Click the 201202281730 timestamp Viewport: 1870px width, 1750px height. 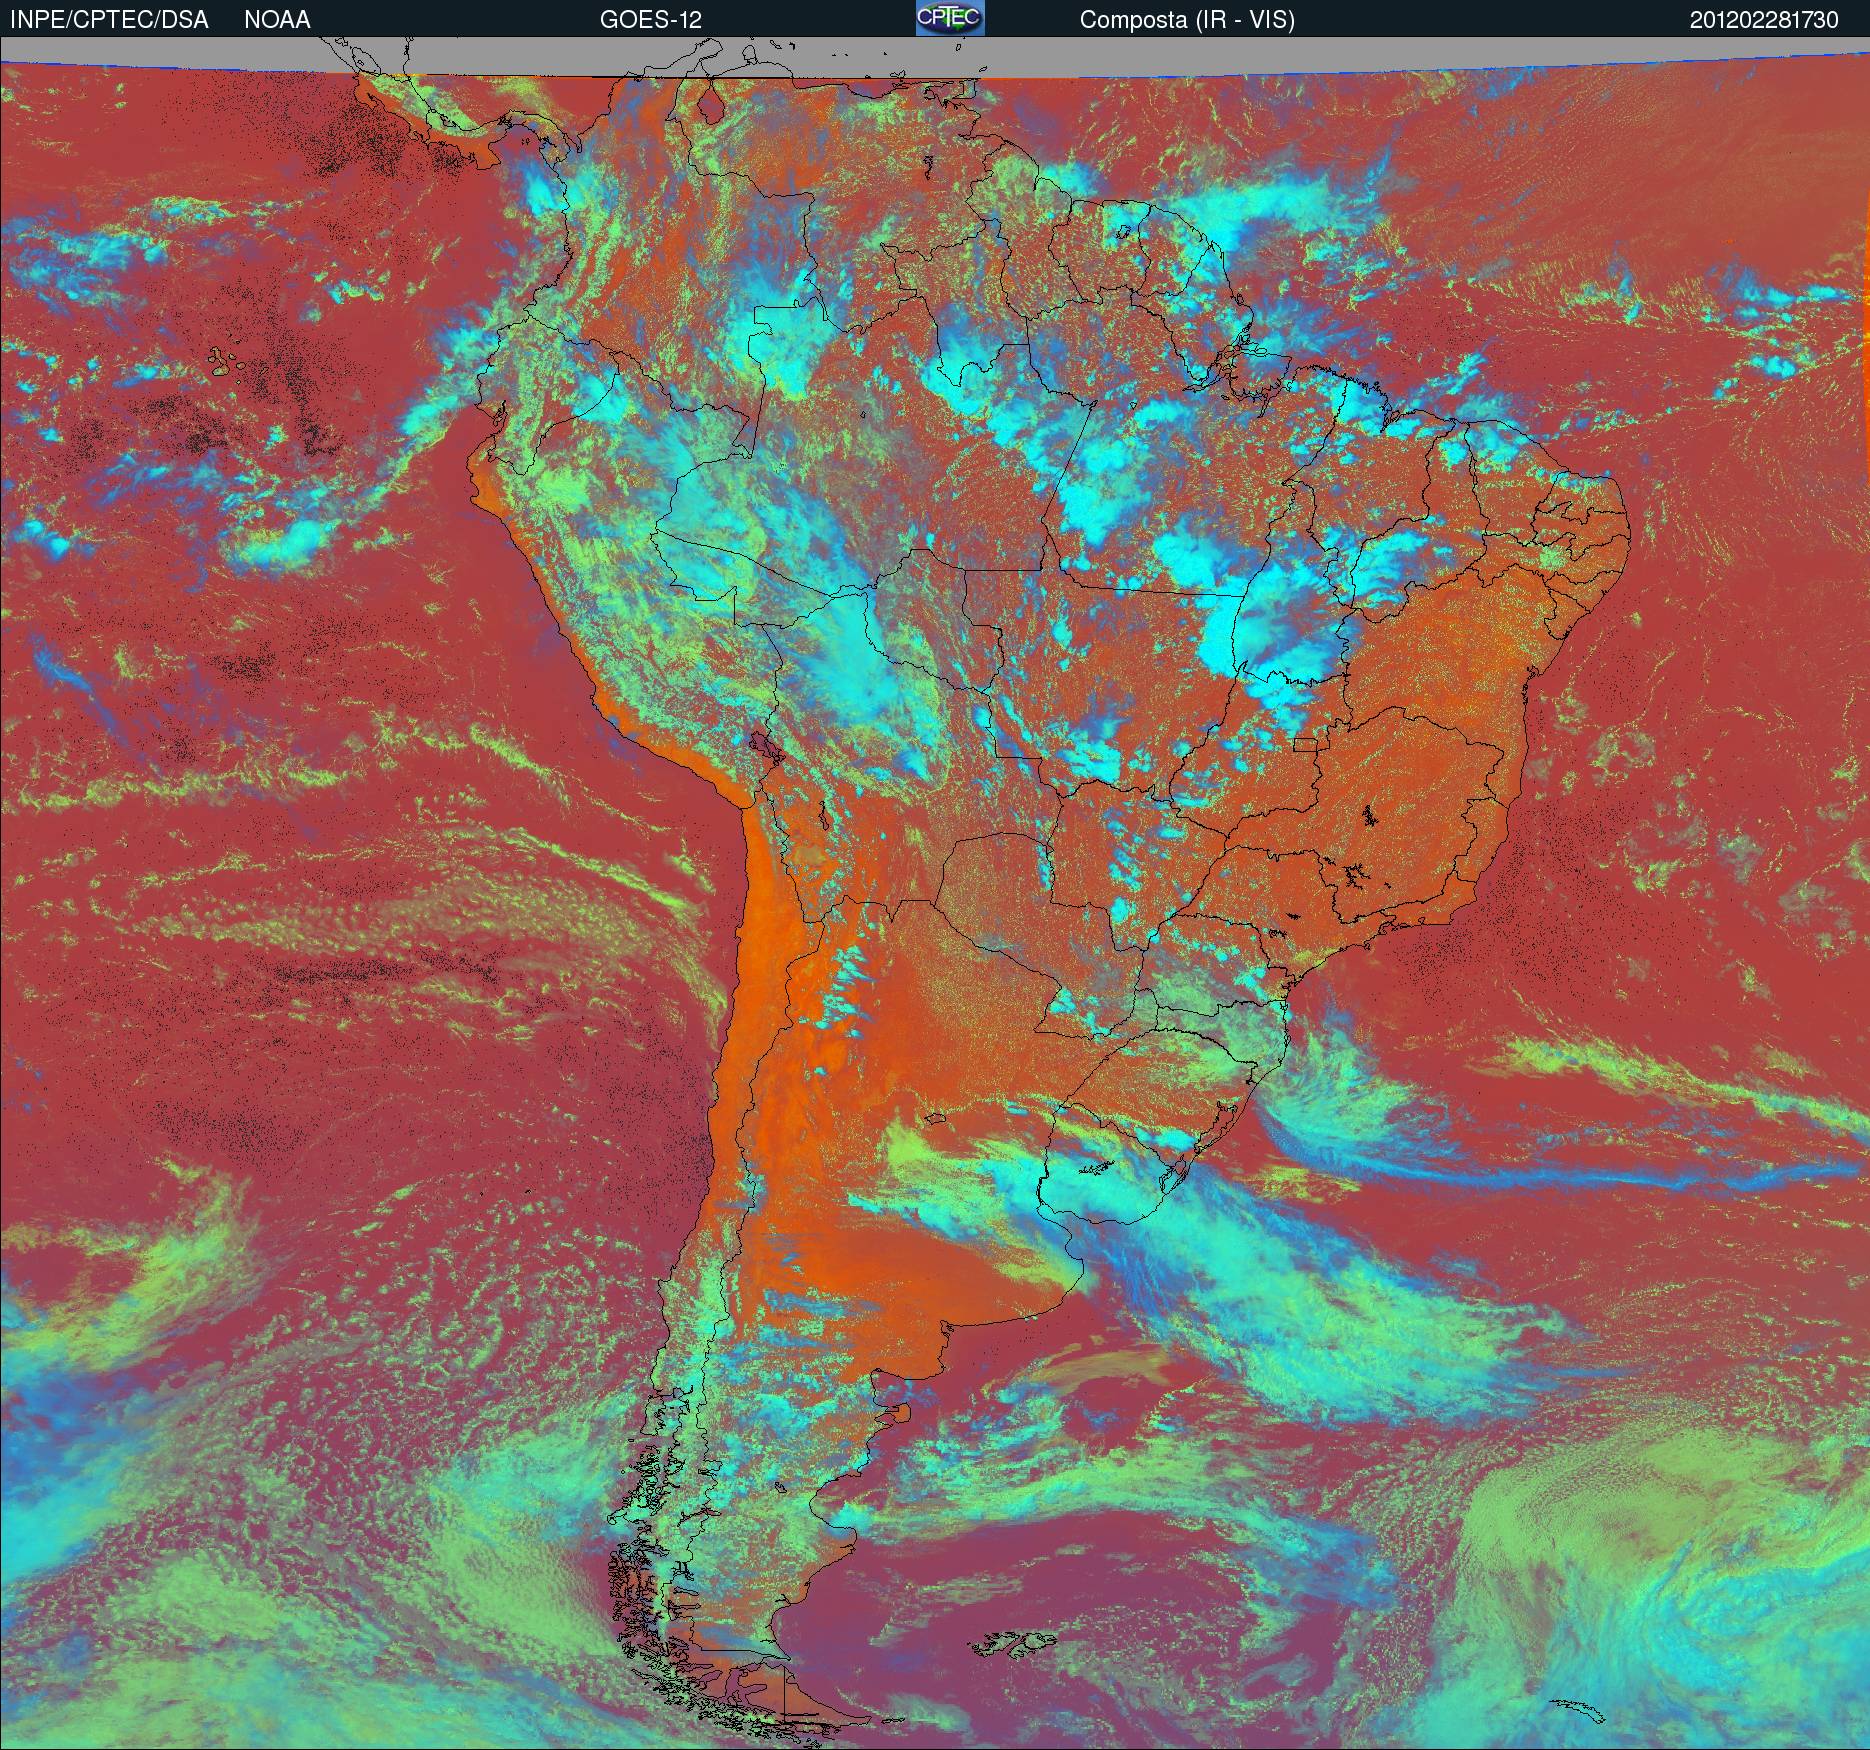point(1764,20)
